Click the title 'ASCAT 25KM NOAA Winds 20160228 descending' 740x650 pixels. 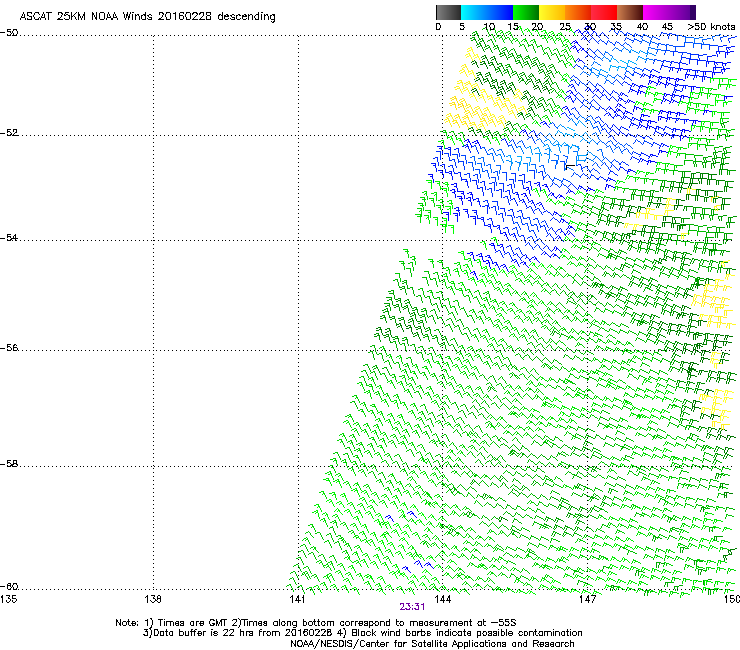click(x=147, y=16)
